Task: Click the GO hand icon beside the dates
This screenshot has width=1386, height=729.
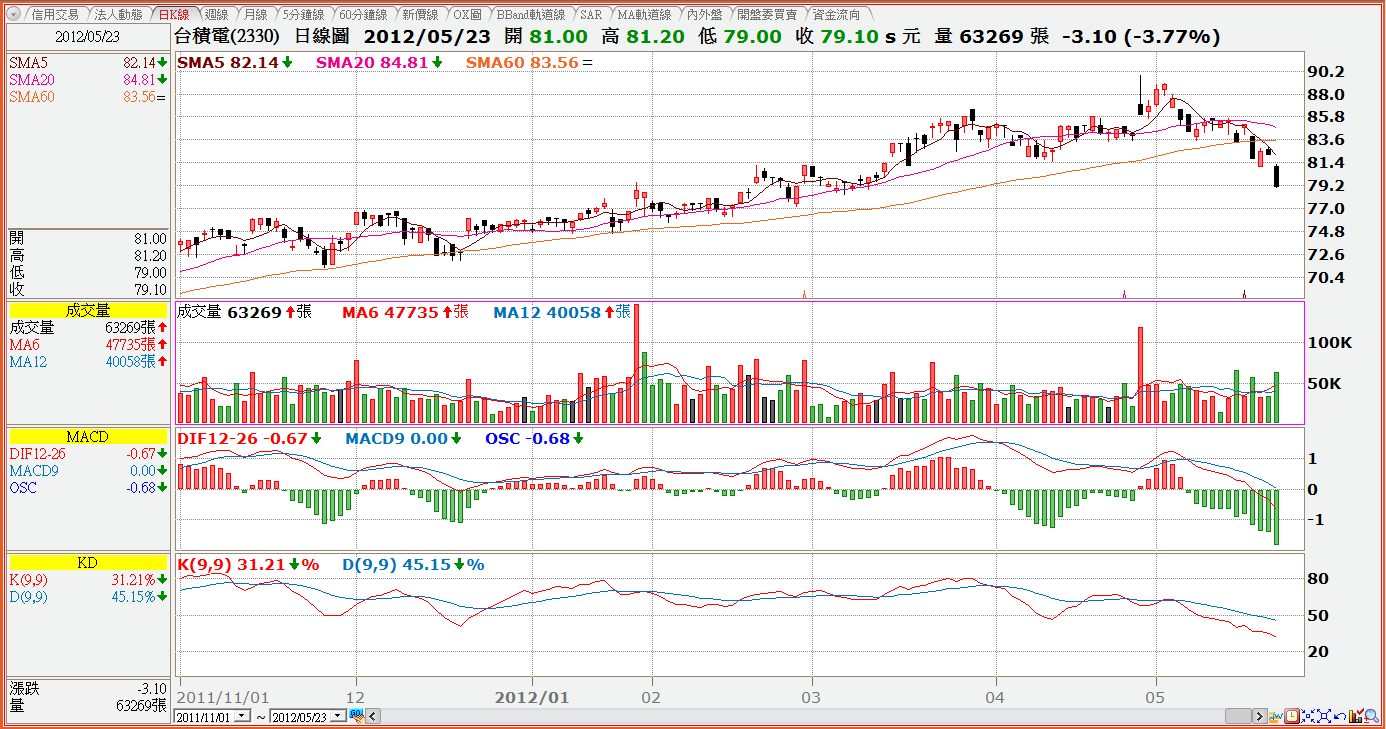Action: pyautogui.click(x=357, y=716)
